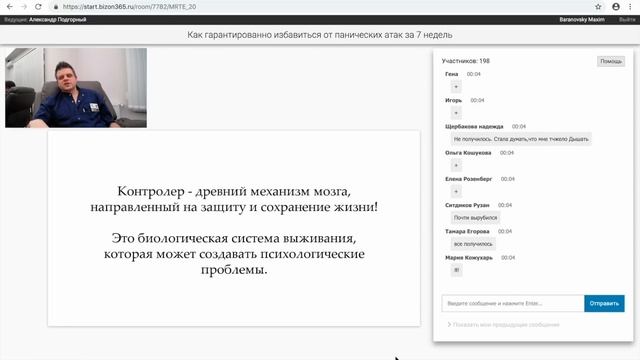Screen dimensions: 640x360
Task: Click the presentation slide area
Action: click(234, 228)
